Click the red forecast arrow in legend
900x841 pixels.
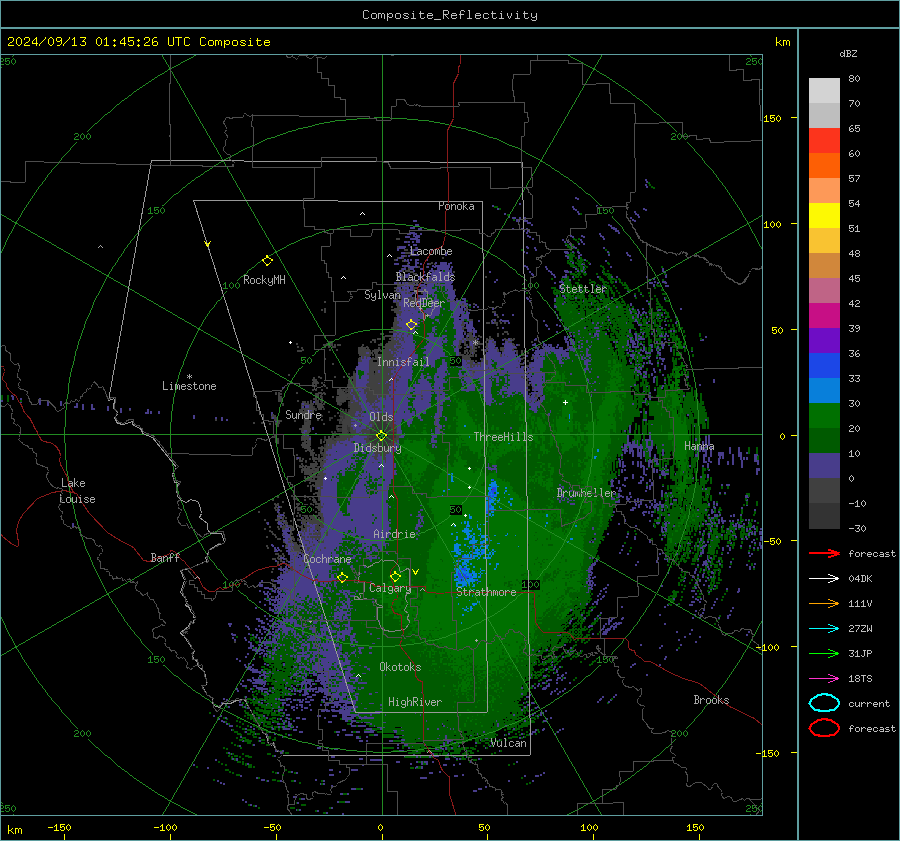pyautogui.click(x=824, y=553)
